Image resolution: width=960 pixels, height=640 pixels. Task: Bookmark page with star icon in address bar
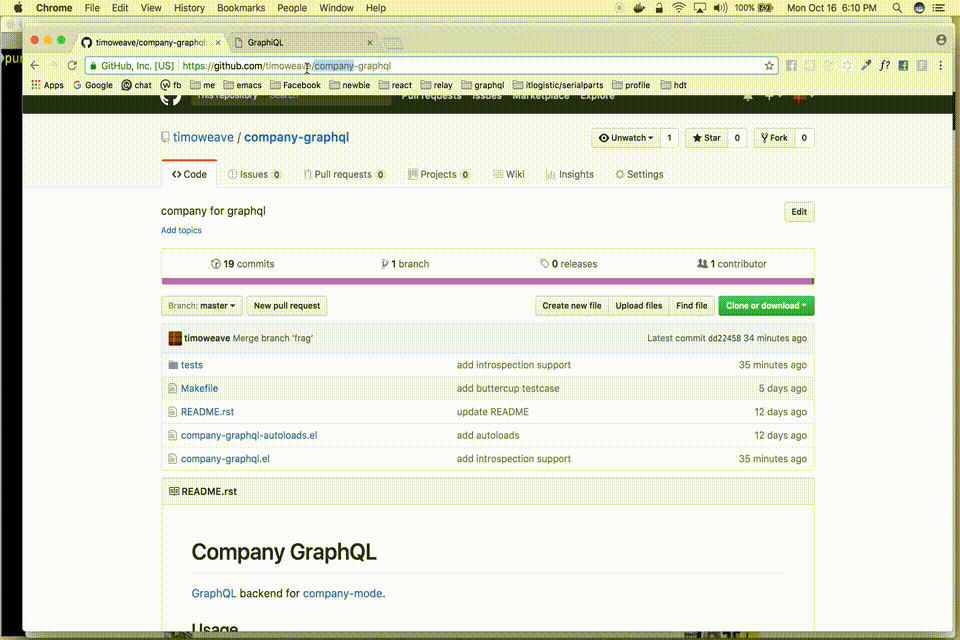(769, 66)
